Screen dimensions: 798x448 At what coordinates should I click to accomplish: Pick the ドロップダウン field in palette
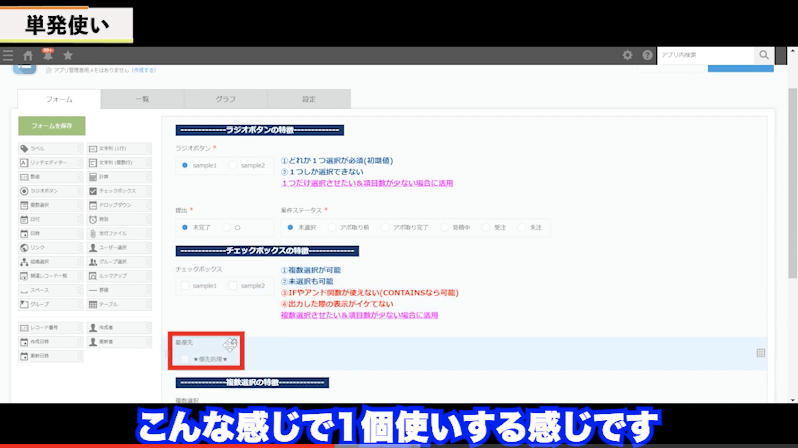120,204
